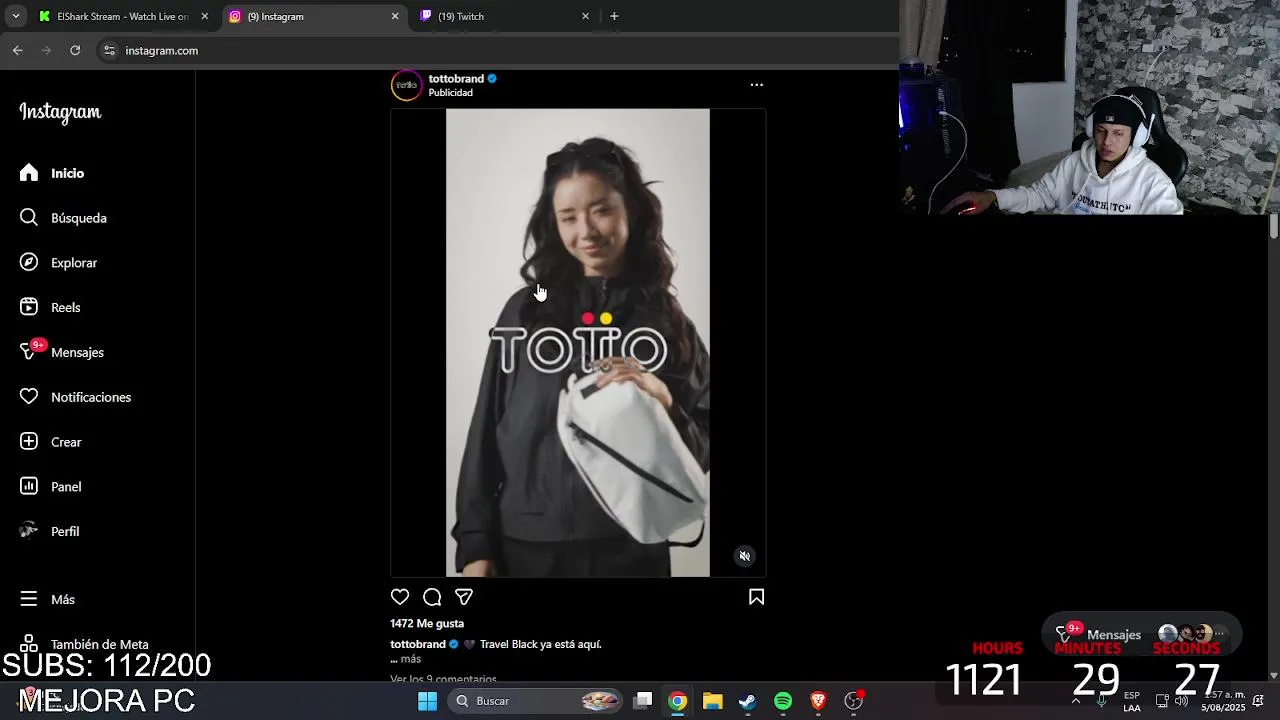This screenshot has width=1280, height=720.
Task: Click the TOTTO ad video
Action: pos(578,342)
